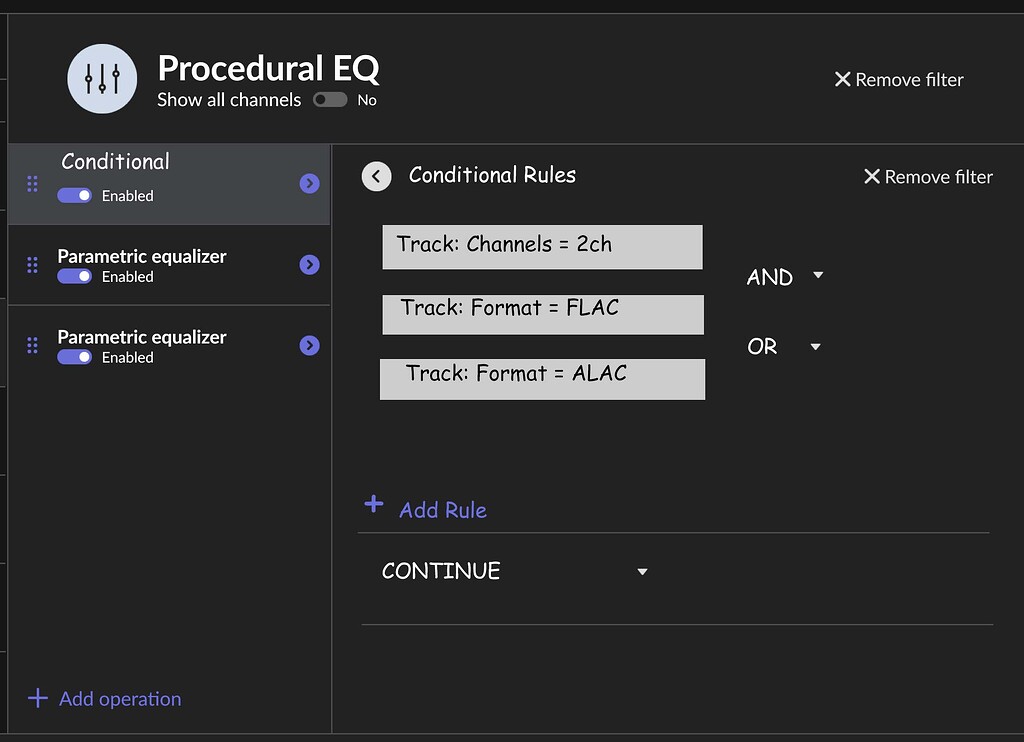Click the drag handle of the first Parametric equalizer

31,264
